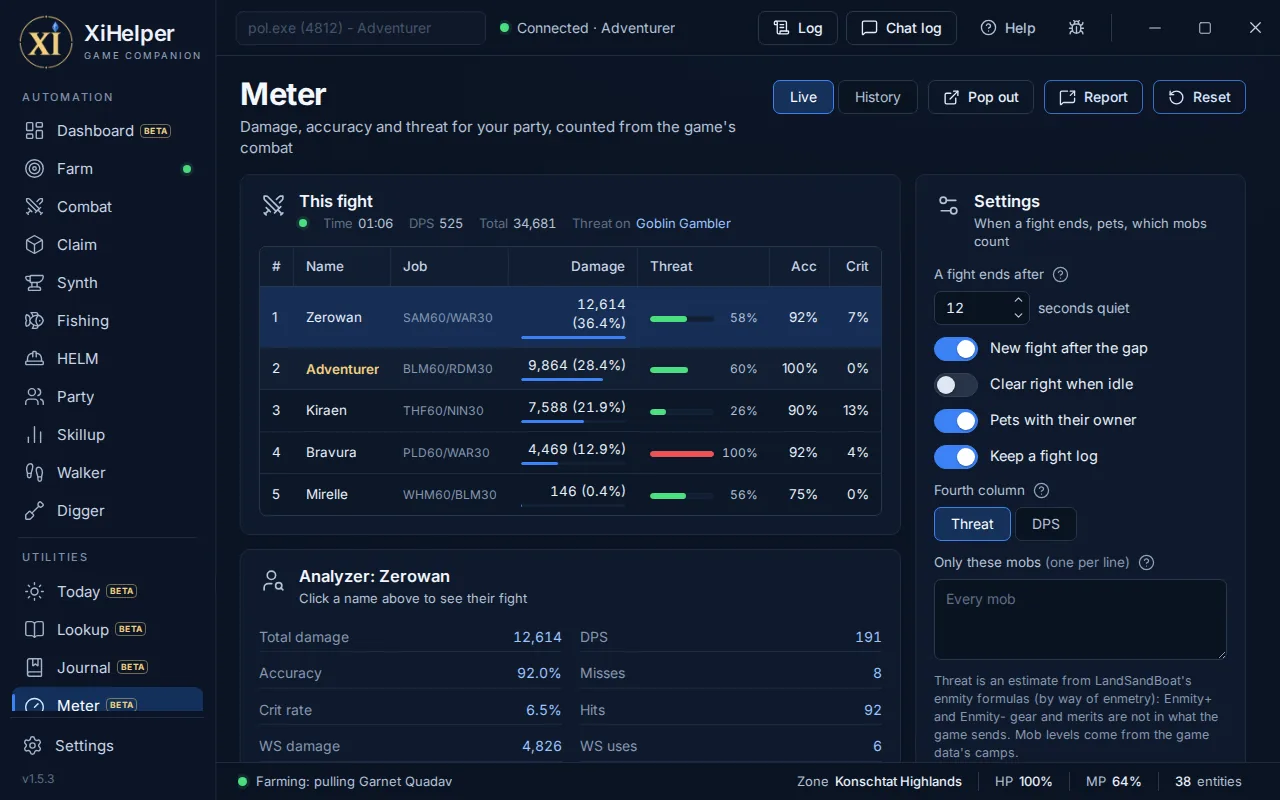
Task: Open Settings from the sidebar
Action: [107, 746]
